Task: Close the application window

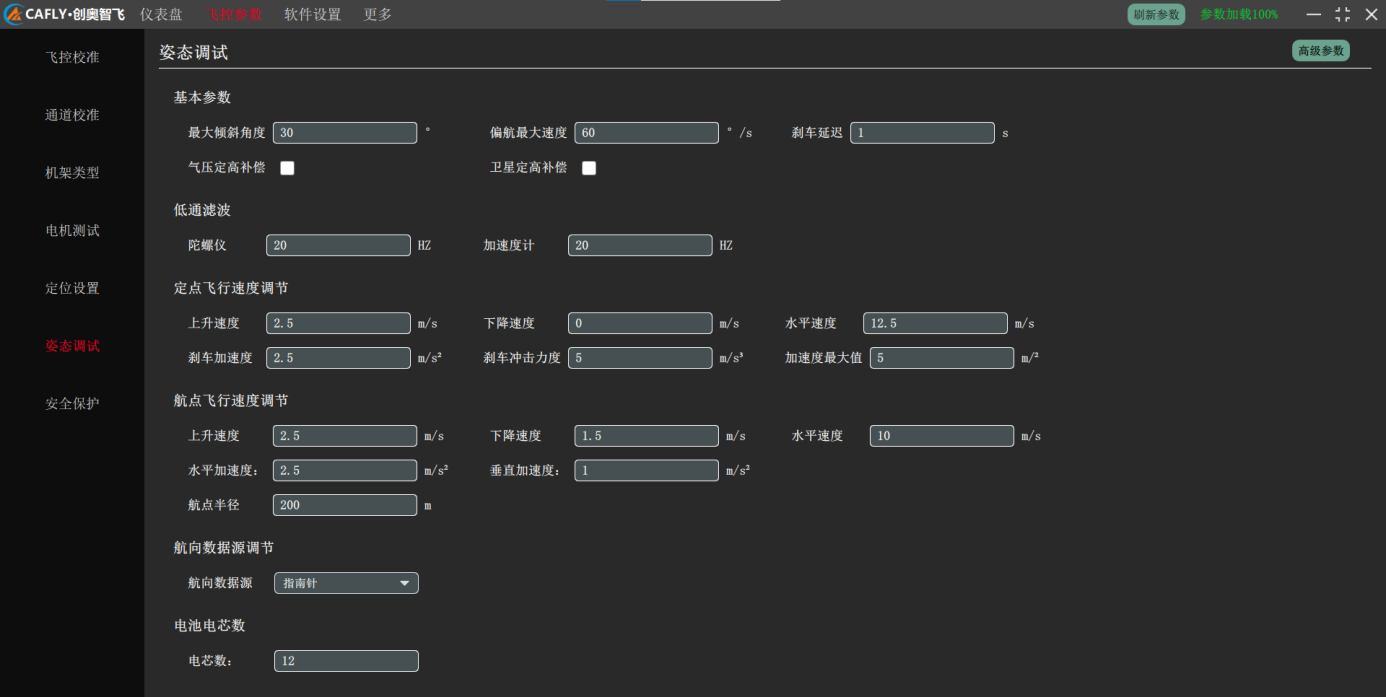Action: 1371,14
